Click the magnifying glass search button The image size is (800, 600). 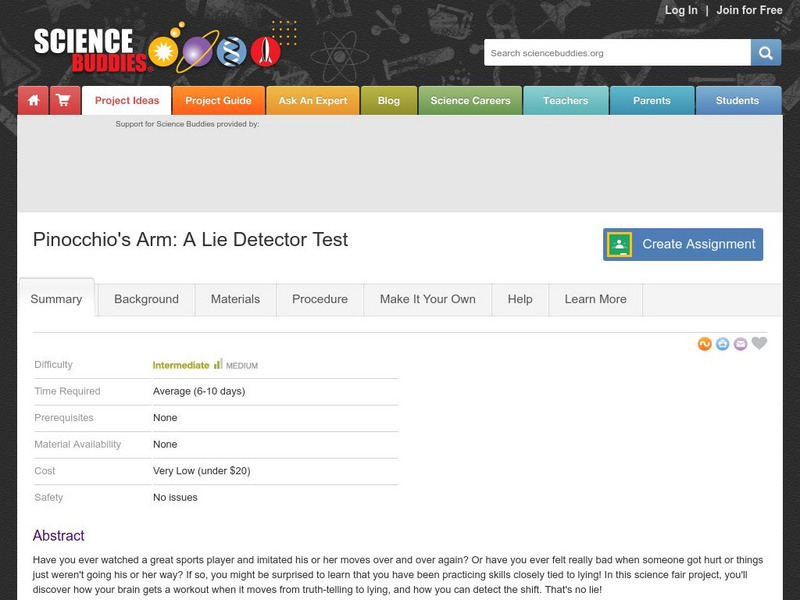(766, 53)
